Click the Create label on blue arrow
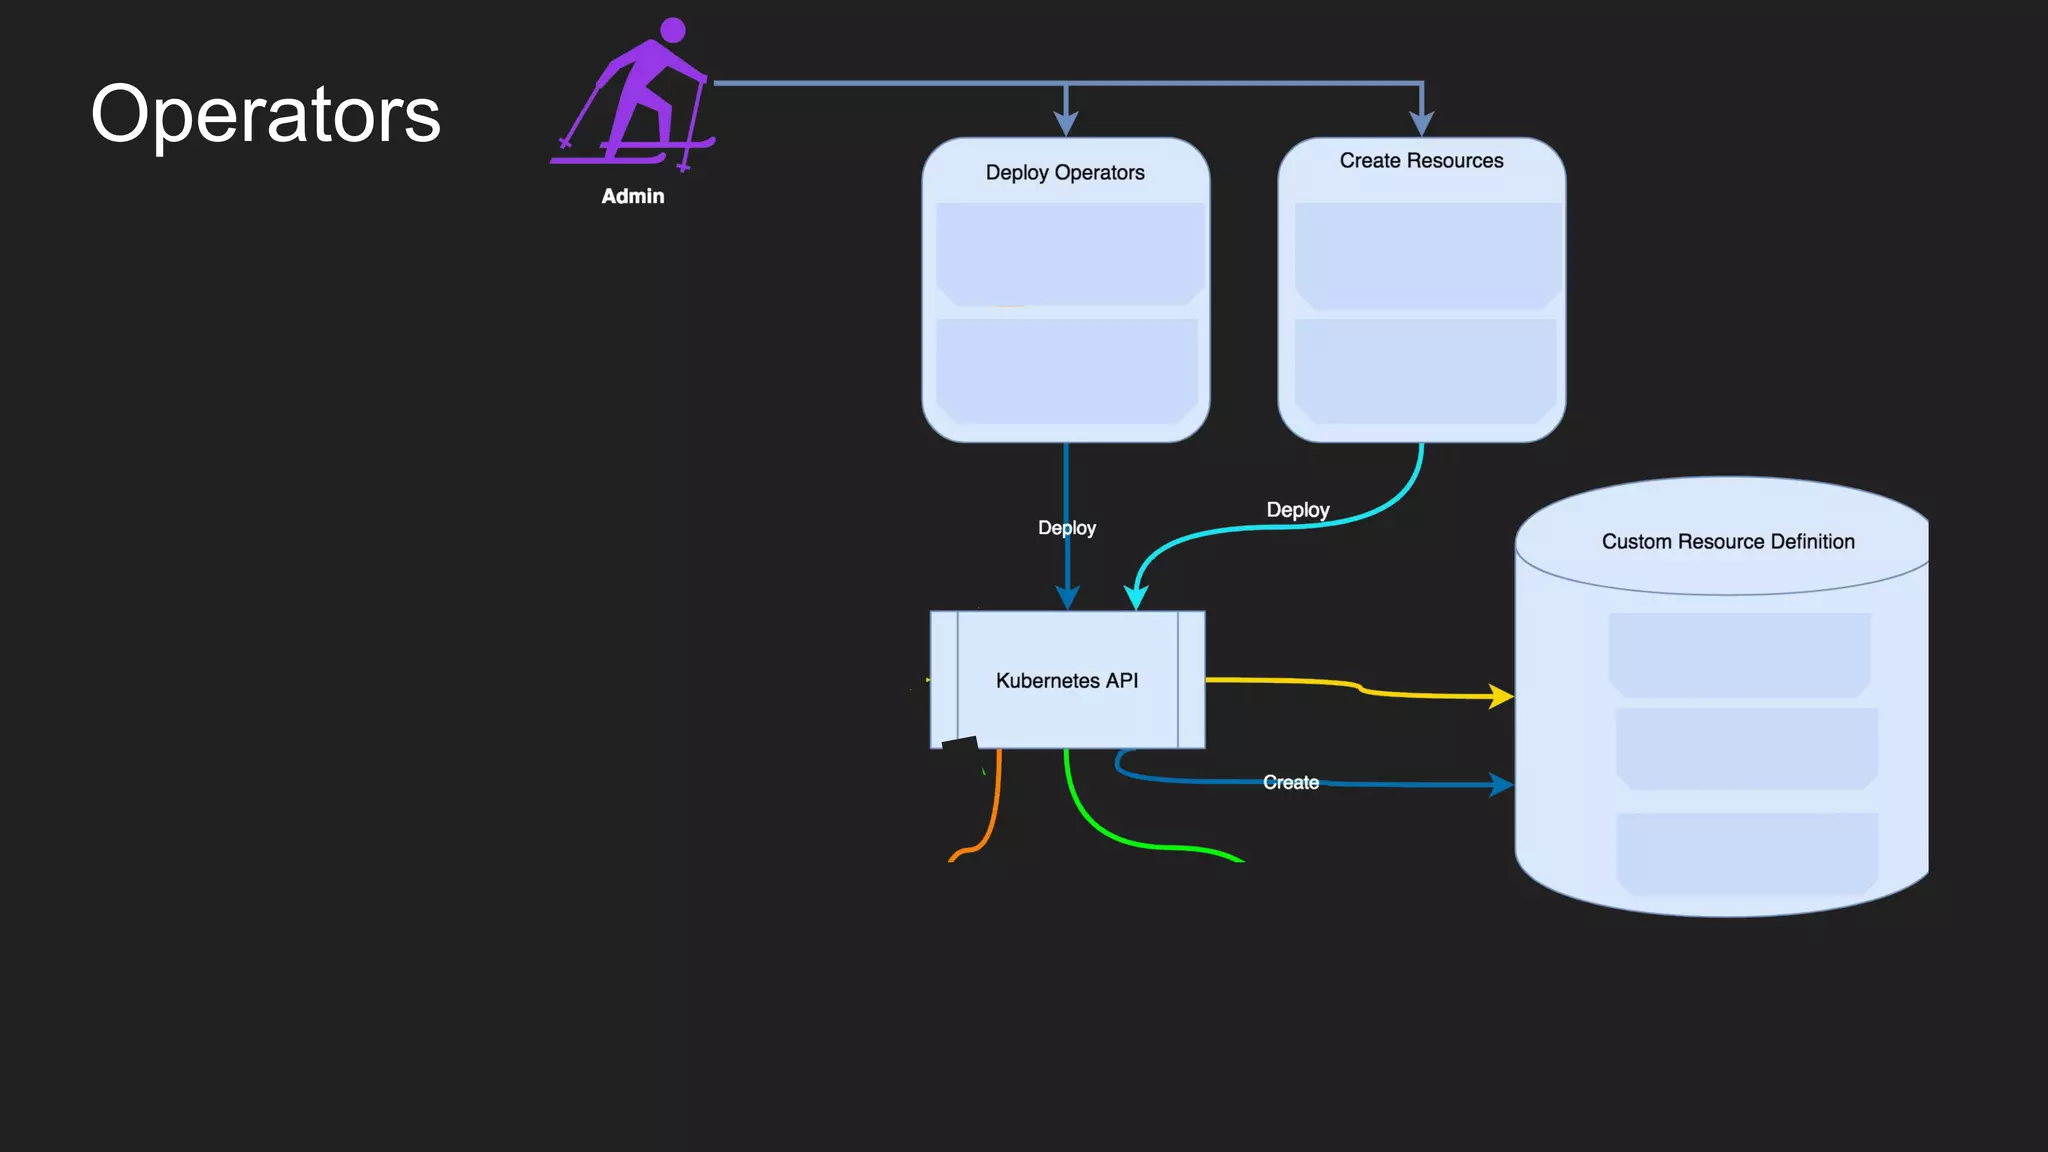2048x1152 pixels. pyautogui.click(x=1290, y=782)
